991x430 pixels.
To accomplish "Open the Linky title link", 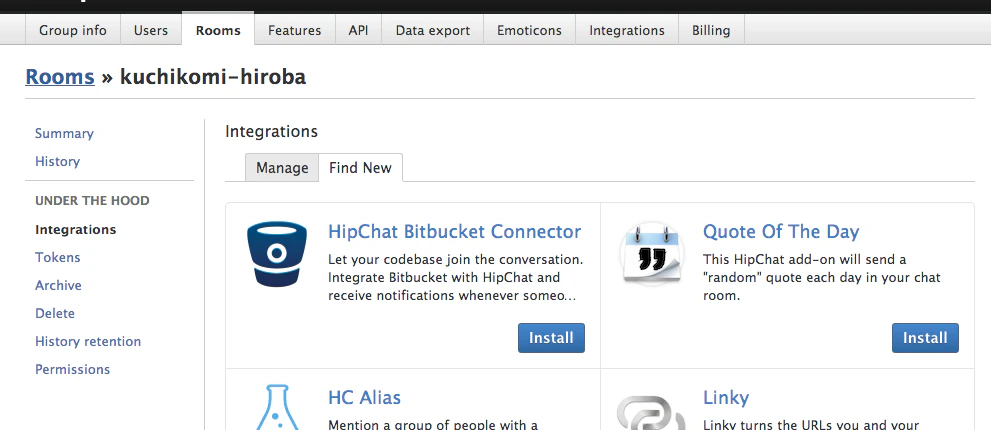I will click(x=726, y=398).
